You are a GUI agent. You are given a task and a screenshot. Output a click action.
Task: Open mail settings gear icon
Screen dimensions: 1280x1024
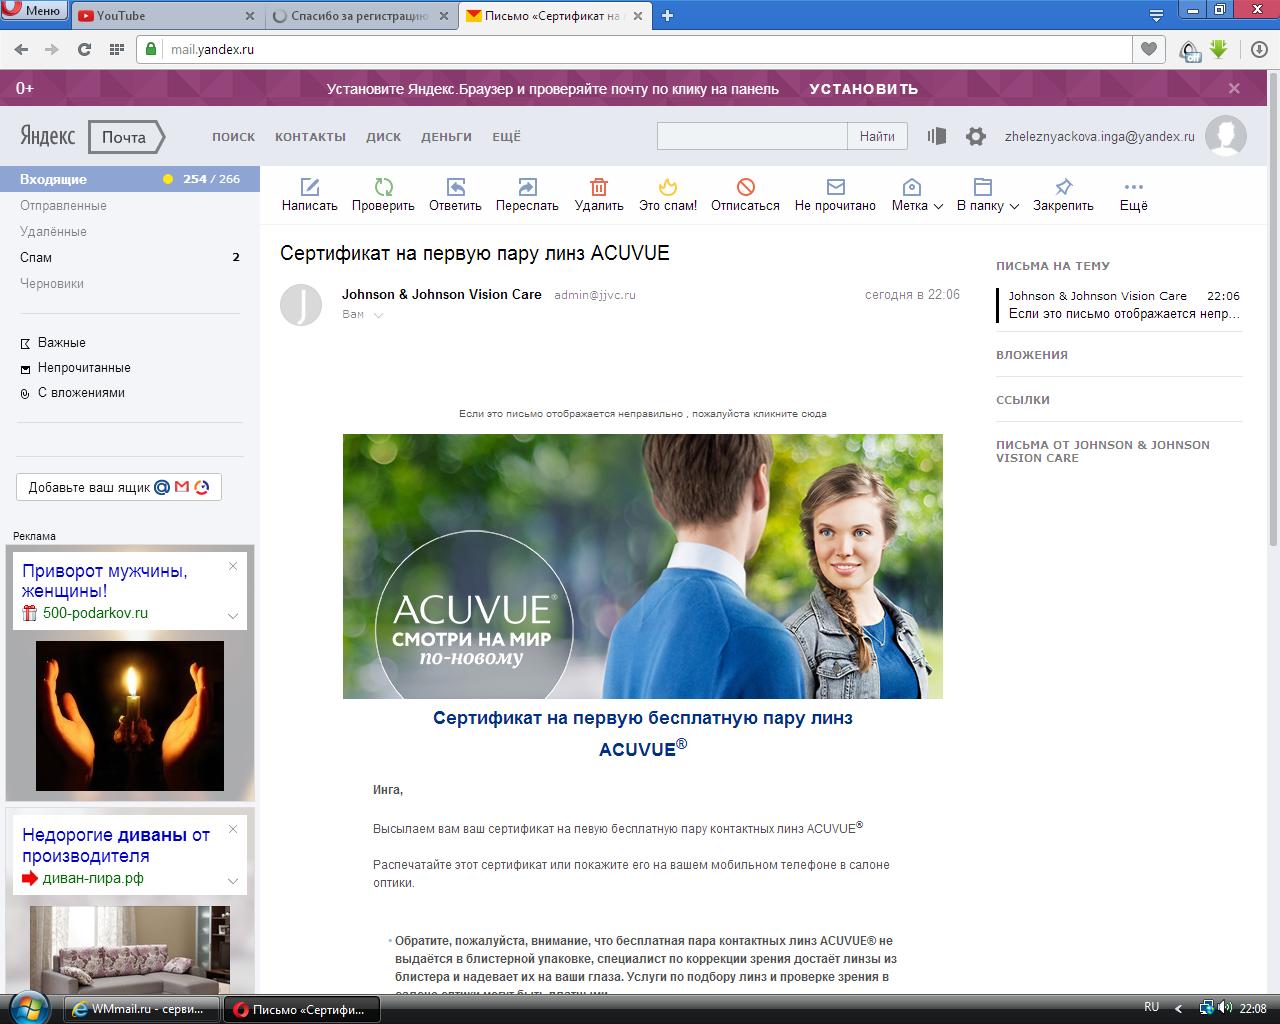976,137
